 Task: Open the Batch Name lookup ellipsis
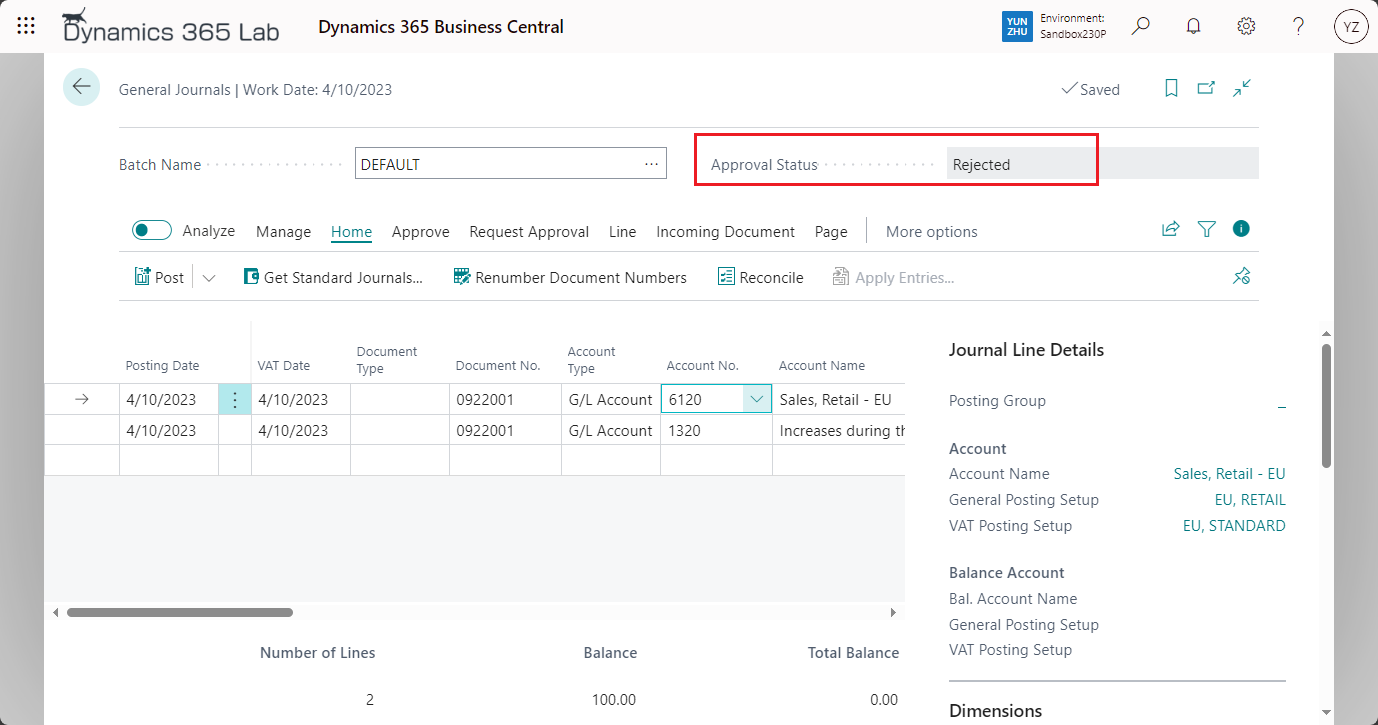651,163
